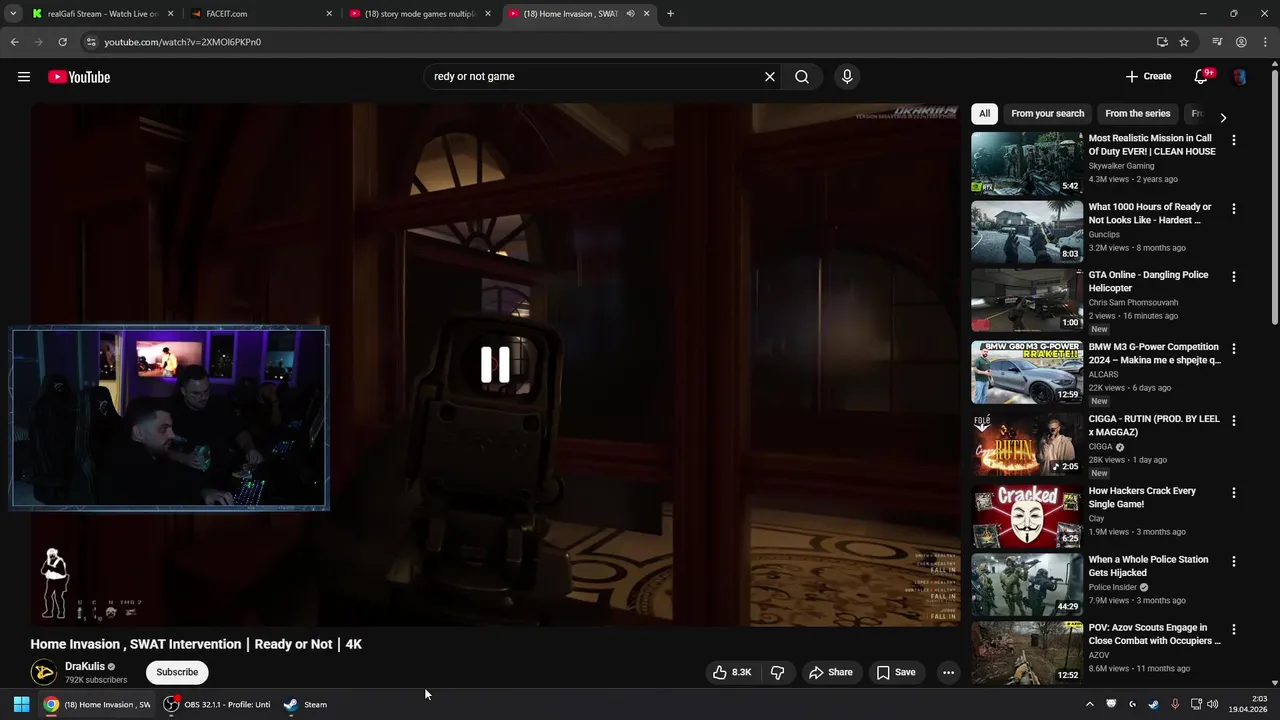Open options for How Hackers Crack video

(1233, 493)
